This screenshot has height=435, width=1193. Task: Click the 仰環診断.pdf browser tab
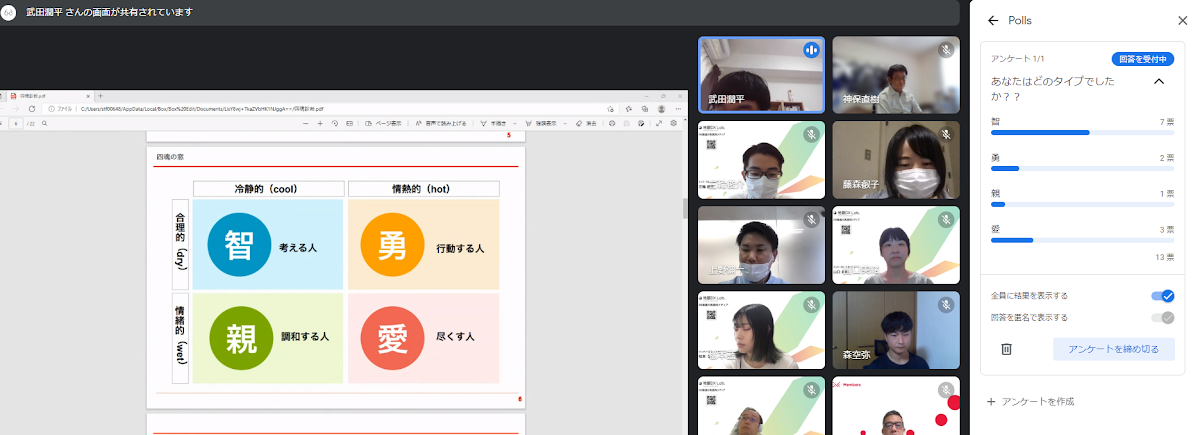point(50,96)
